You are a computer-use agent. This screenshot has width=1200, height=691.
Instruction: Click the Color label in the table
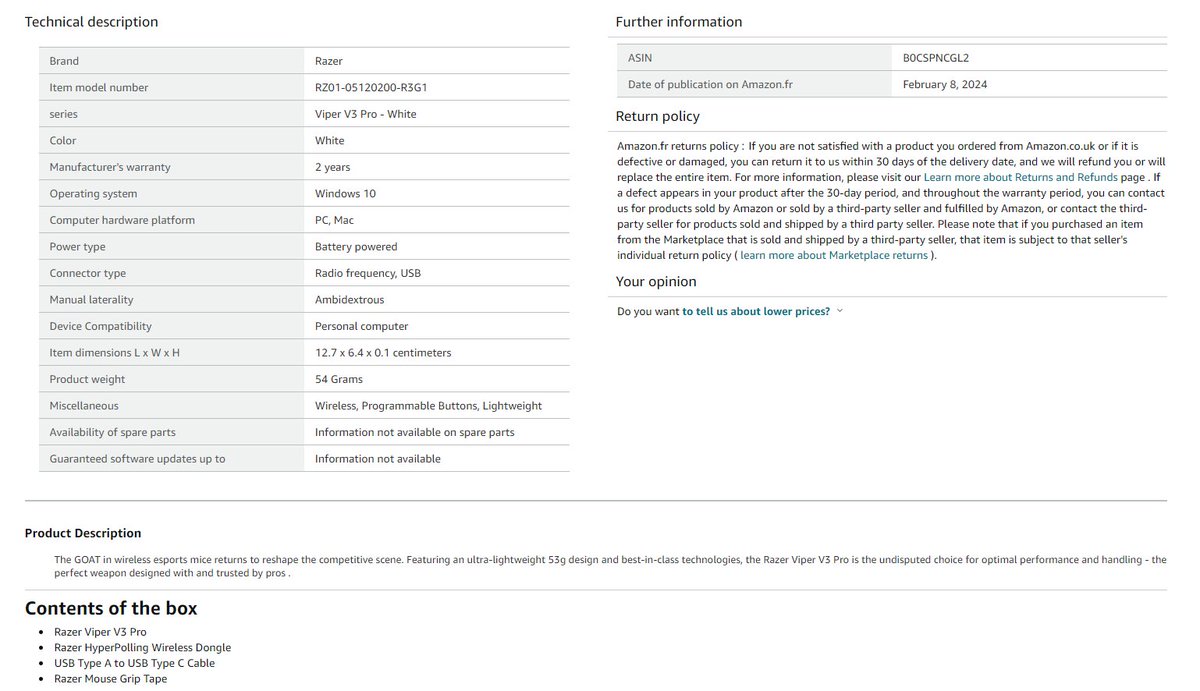click(x=63, y=140)
